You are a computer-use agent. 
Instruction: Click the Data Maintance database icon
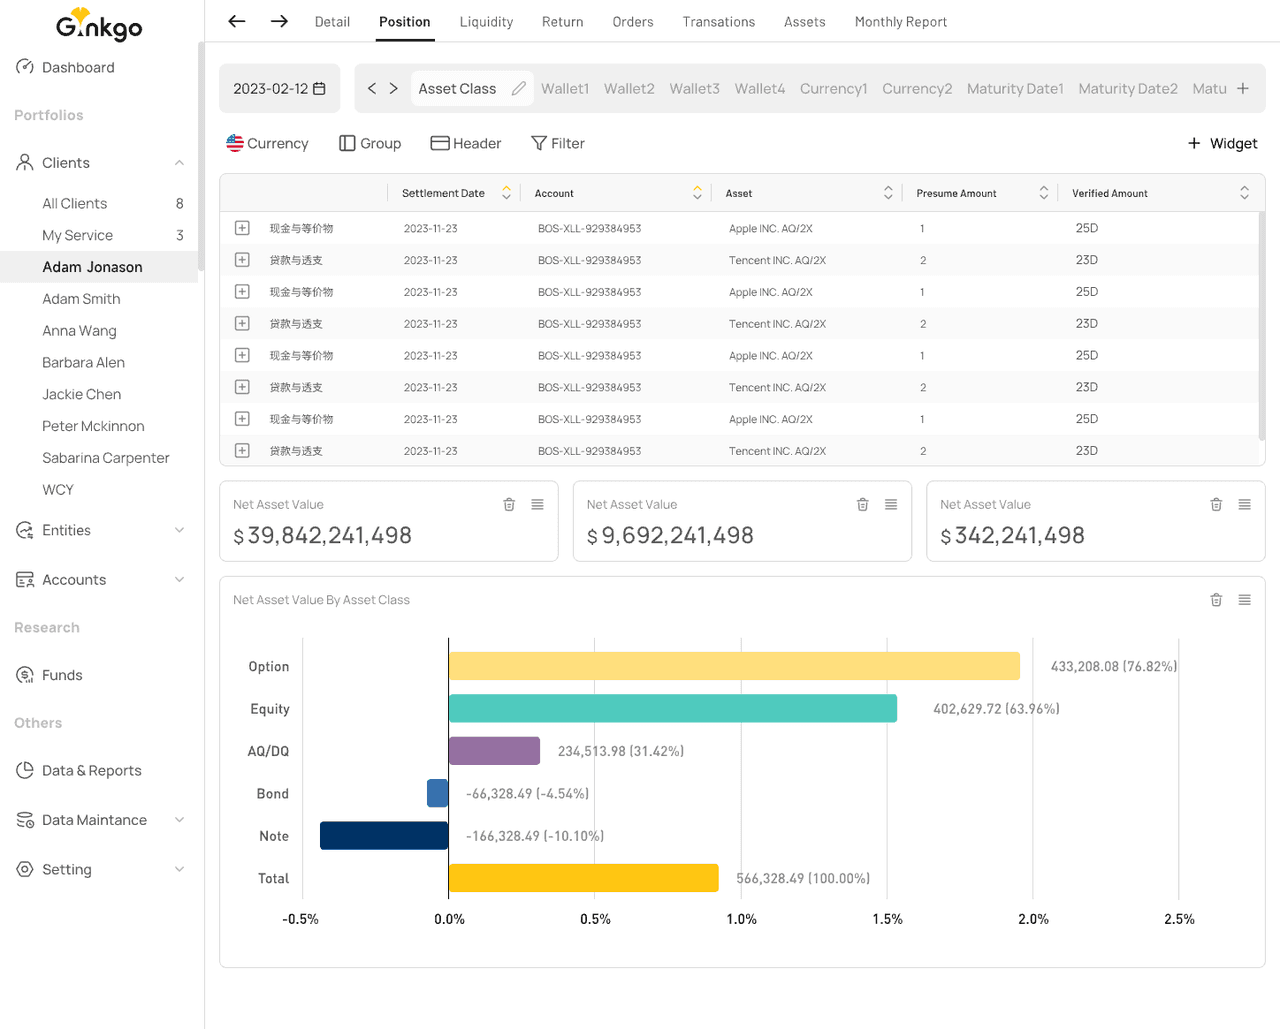[25, 820]
